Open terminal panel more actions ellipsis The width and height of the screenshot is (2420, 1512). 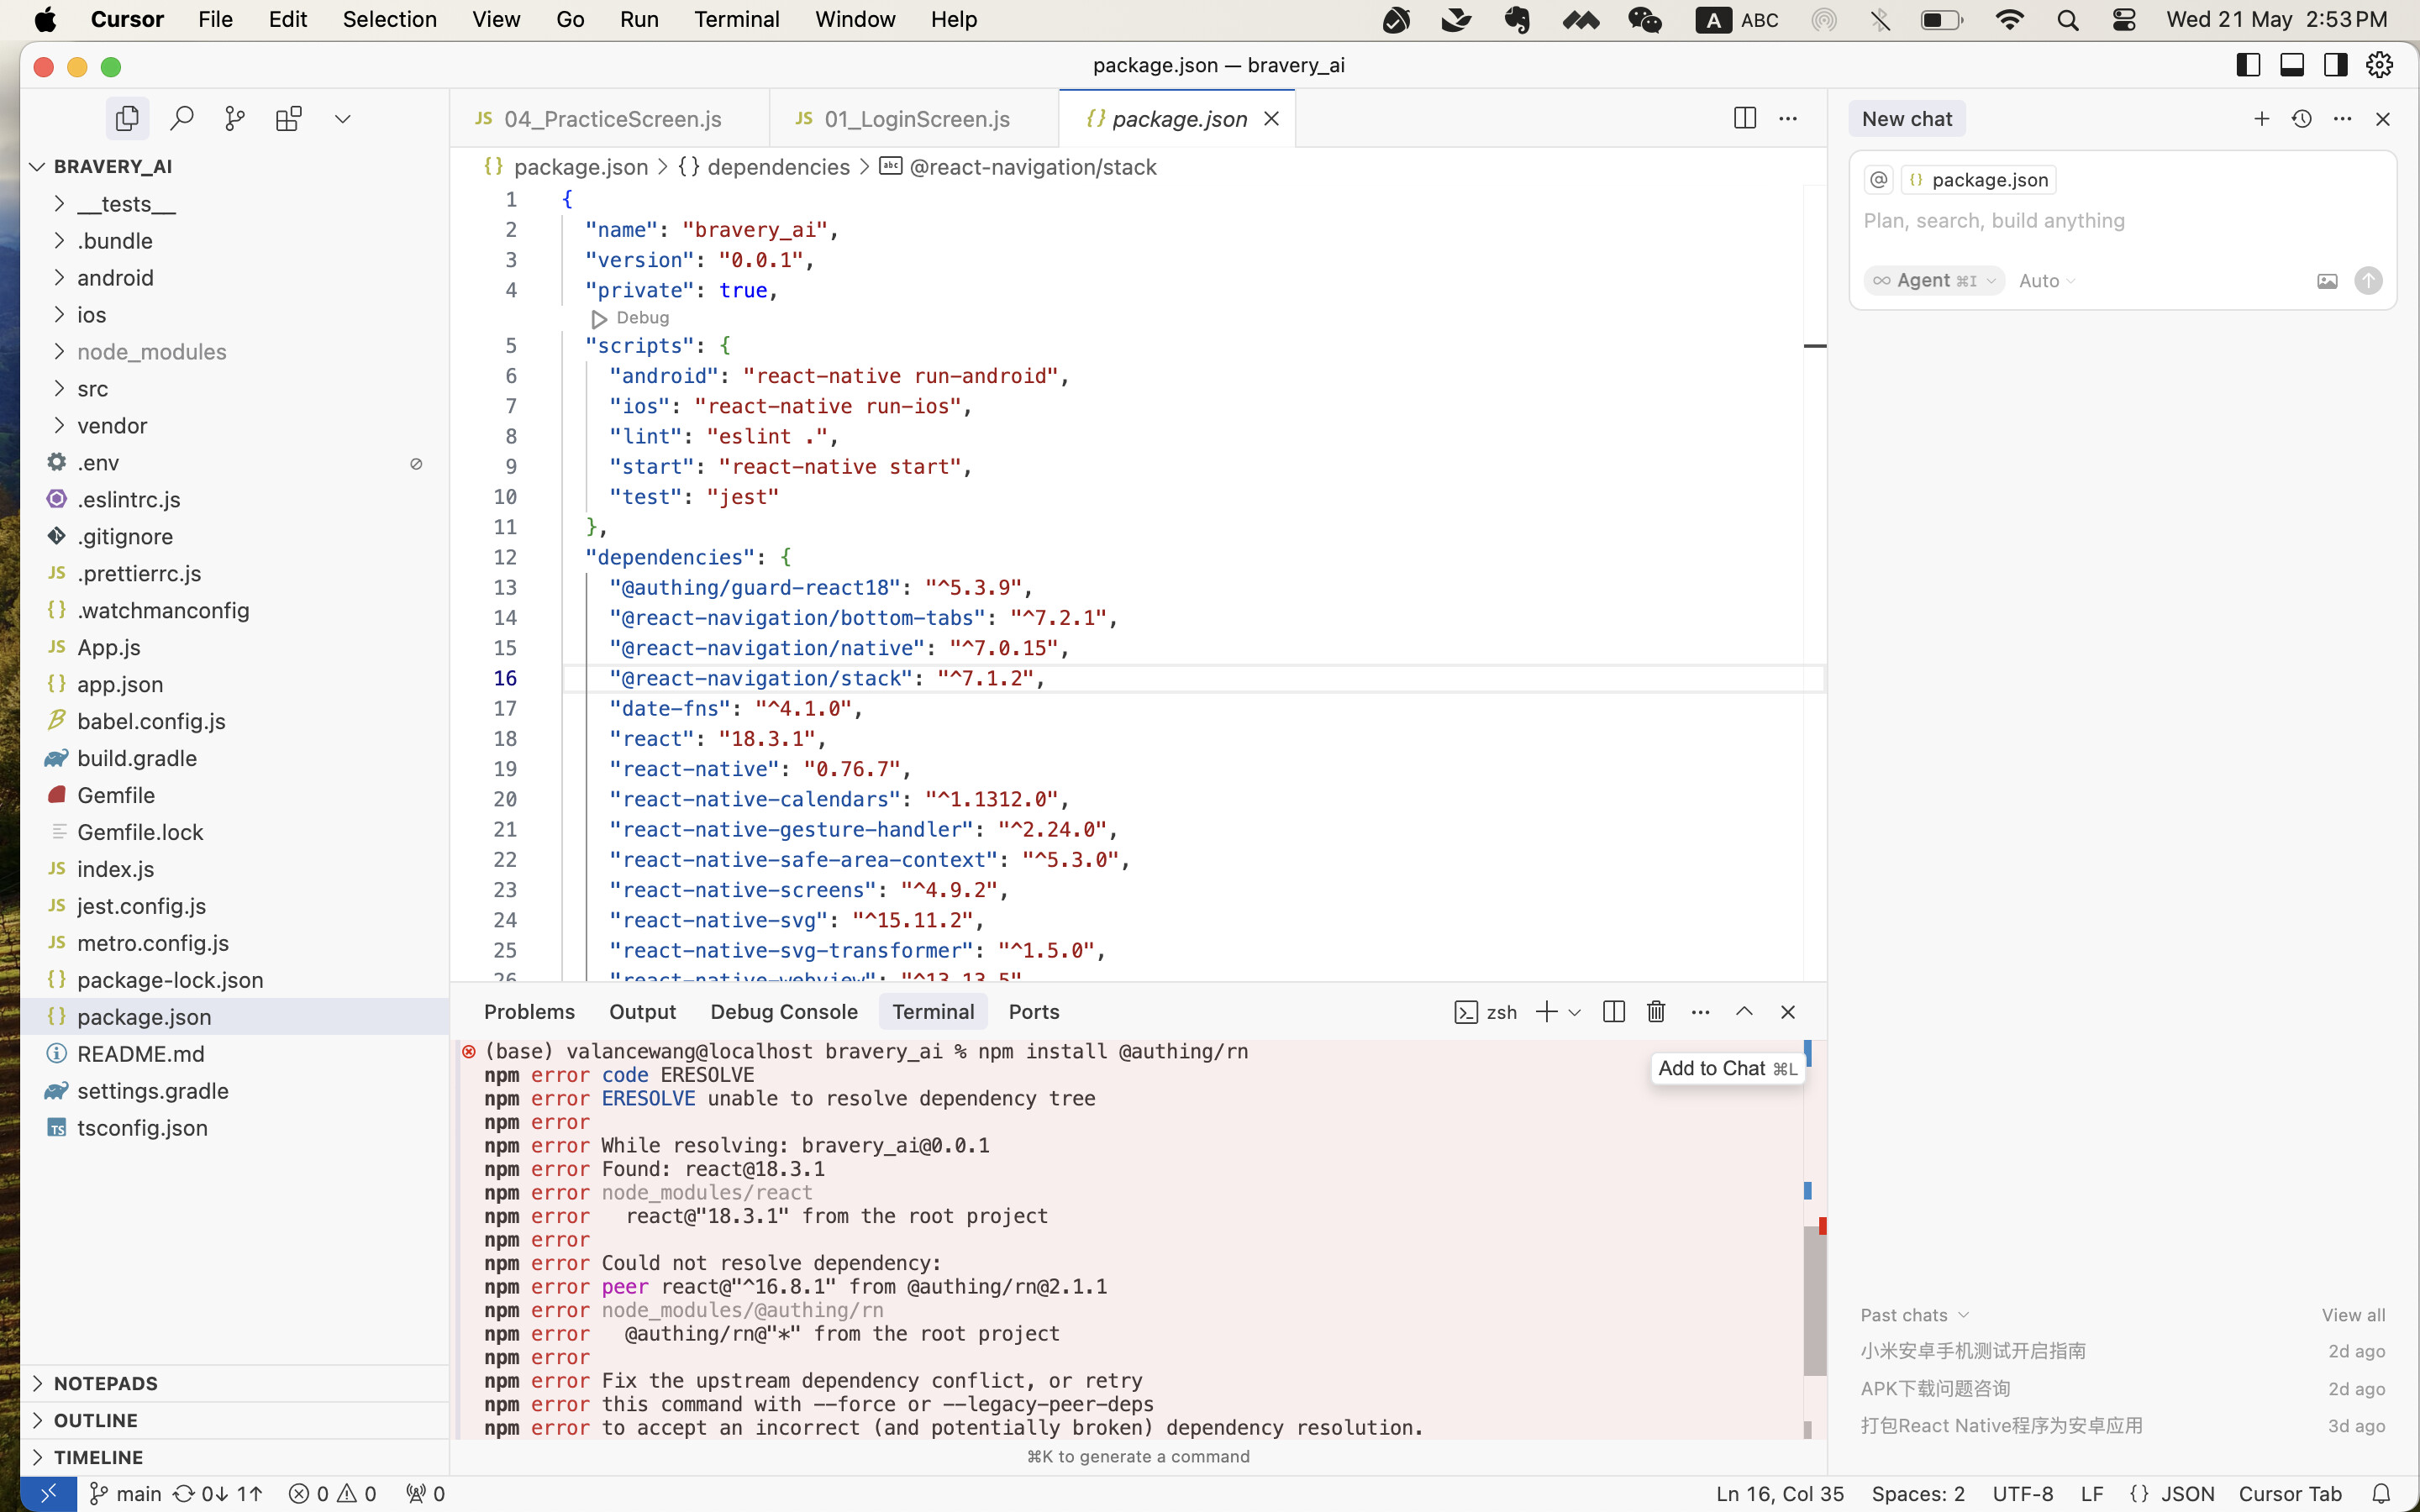tap(1700, 1012)
